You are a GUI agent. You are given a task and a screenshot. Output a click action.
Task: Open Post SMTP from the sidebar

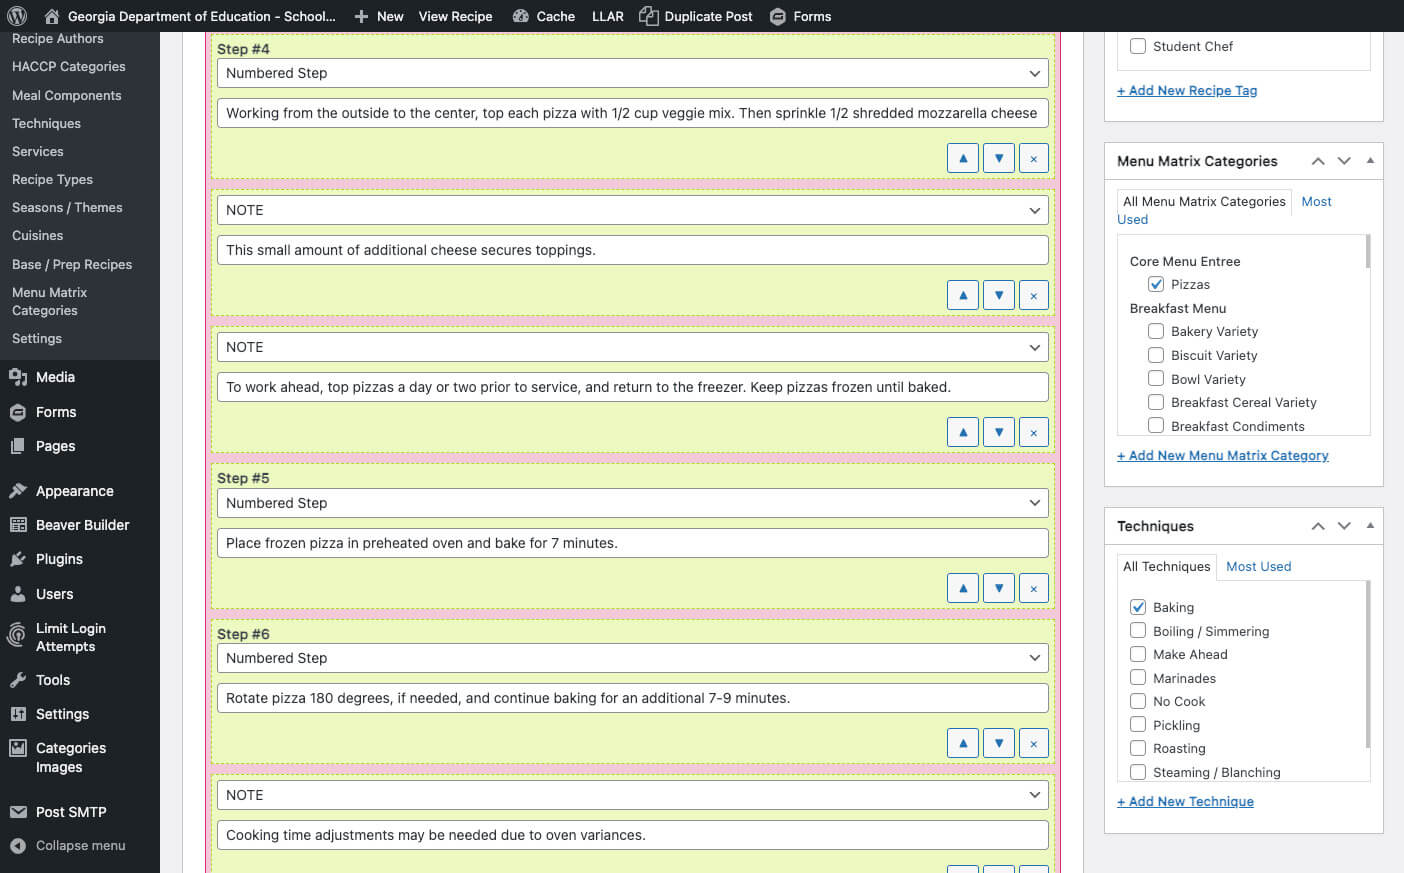(69, 811)
